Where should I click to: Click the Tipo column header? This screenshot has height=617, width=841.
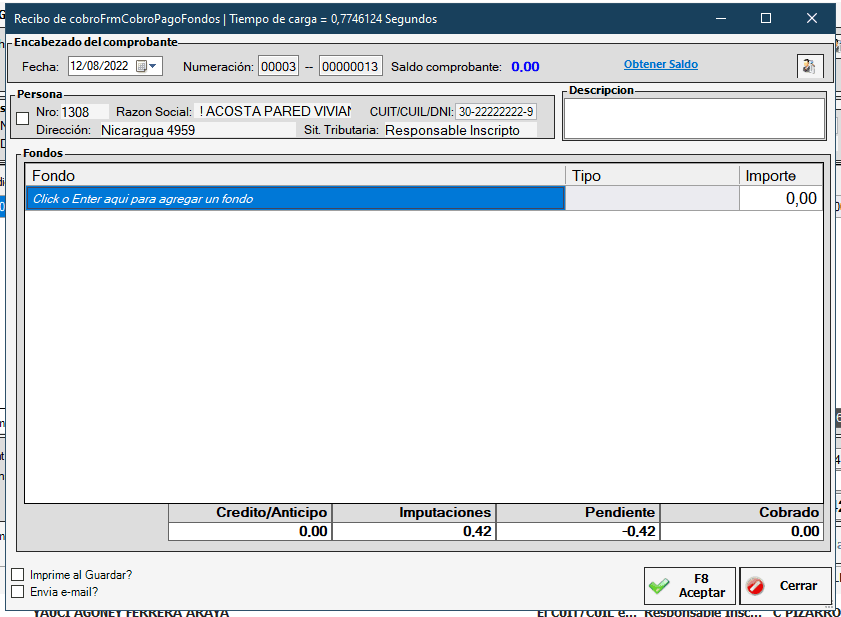652,176
